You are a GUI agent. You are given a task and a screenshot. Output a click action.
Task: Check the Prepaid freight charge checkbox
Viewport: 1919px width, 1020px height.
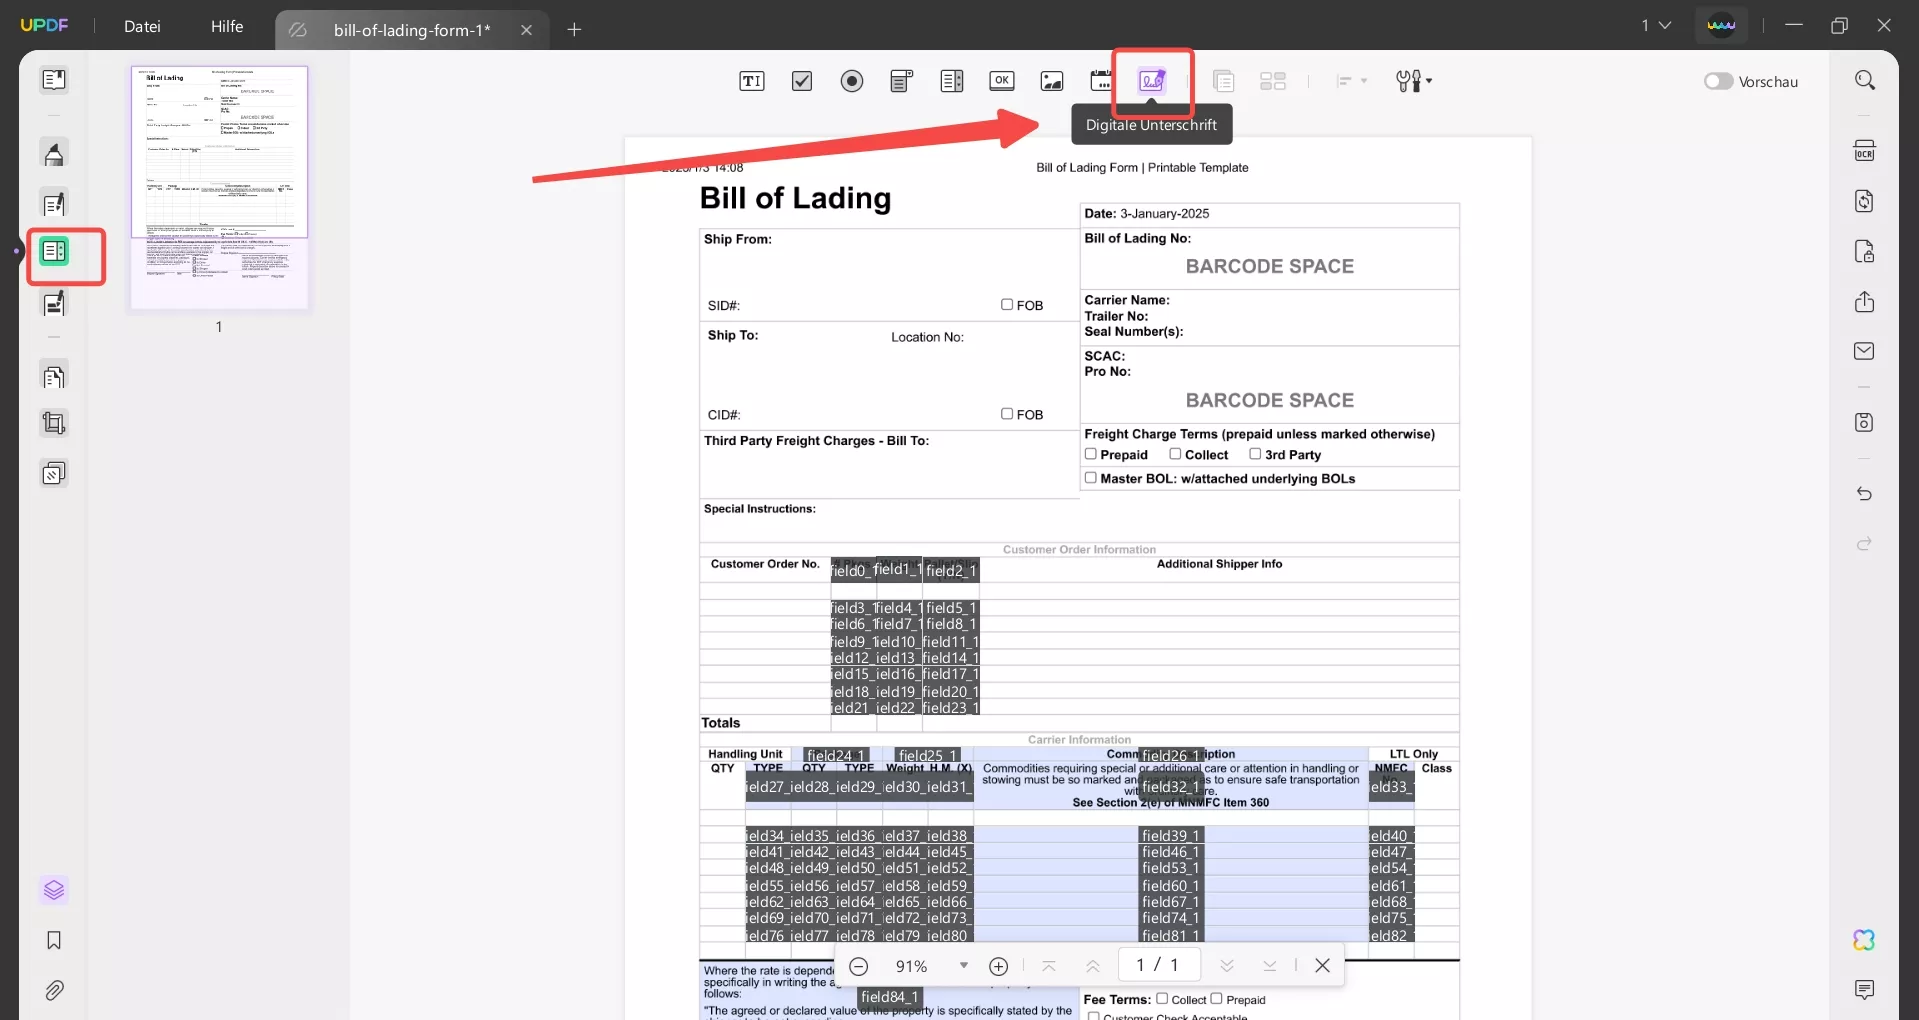point(1091,454)
